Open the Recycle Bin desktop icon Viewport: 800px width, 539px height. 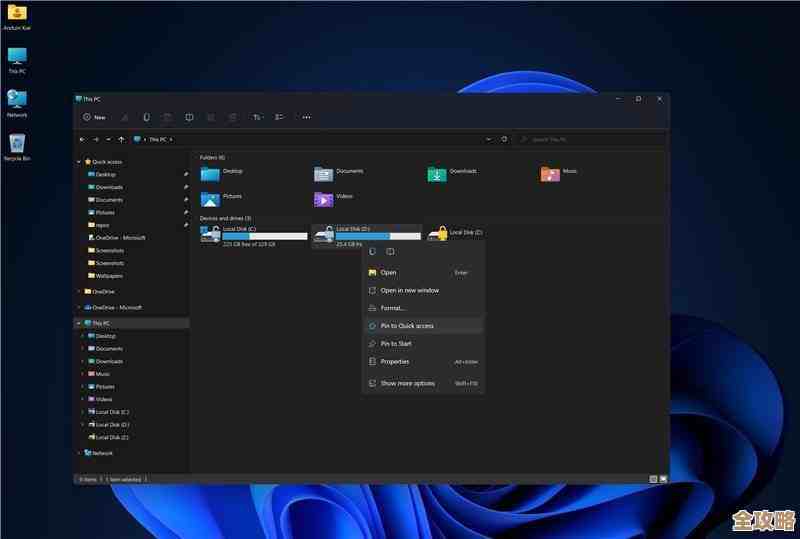point(17,146)
